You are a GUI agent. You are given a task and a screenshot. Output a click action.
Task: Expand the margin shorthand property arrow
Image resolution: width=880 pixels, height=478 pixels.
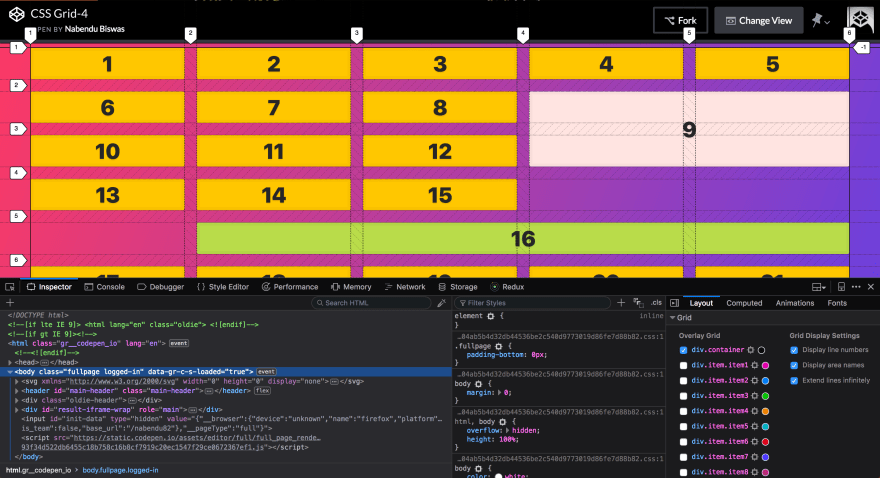[x=499, y=393]
